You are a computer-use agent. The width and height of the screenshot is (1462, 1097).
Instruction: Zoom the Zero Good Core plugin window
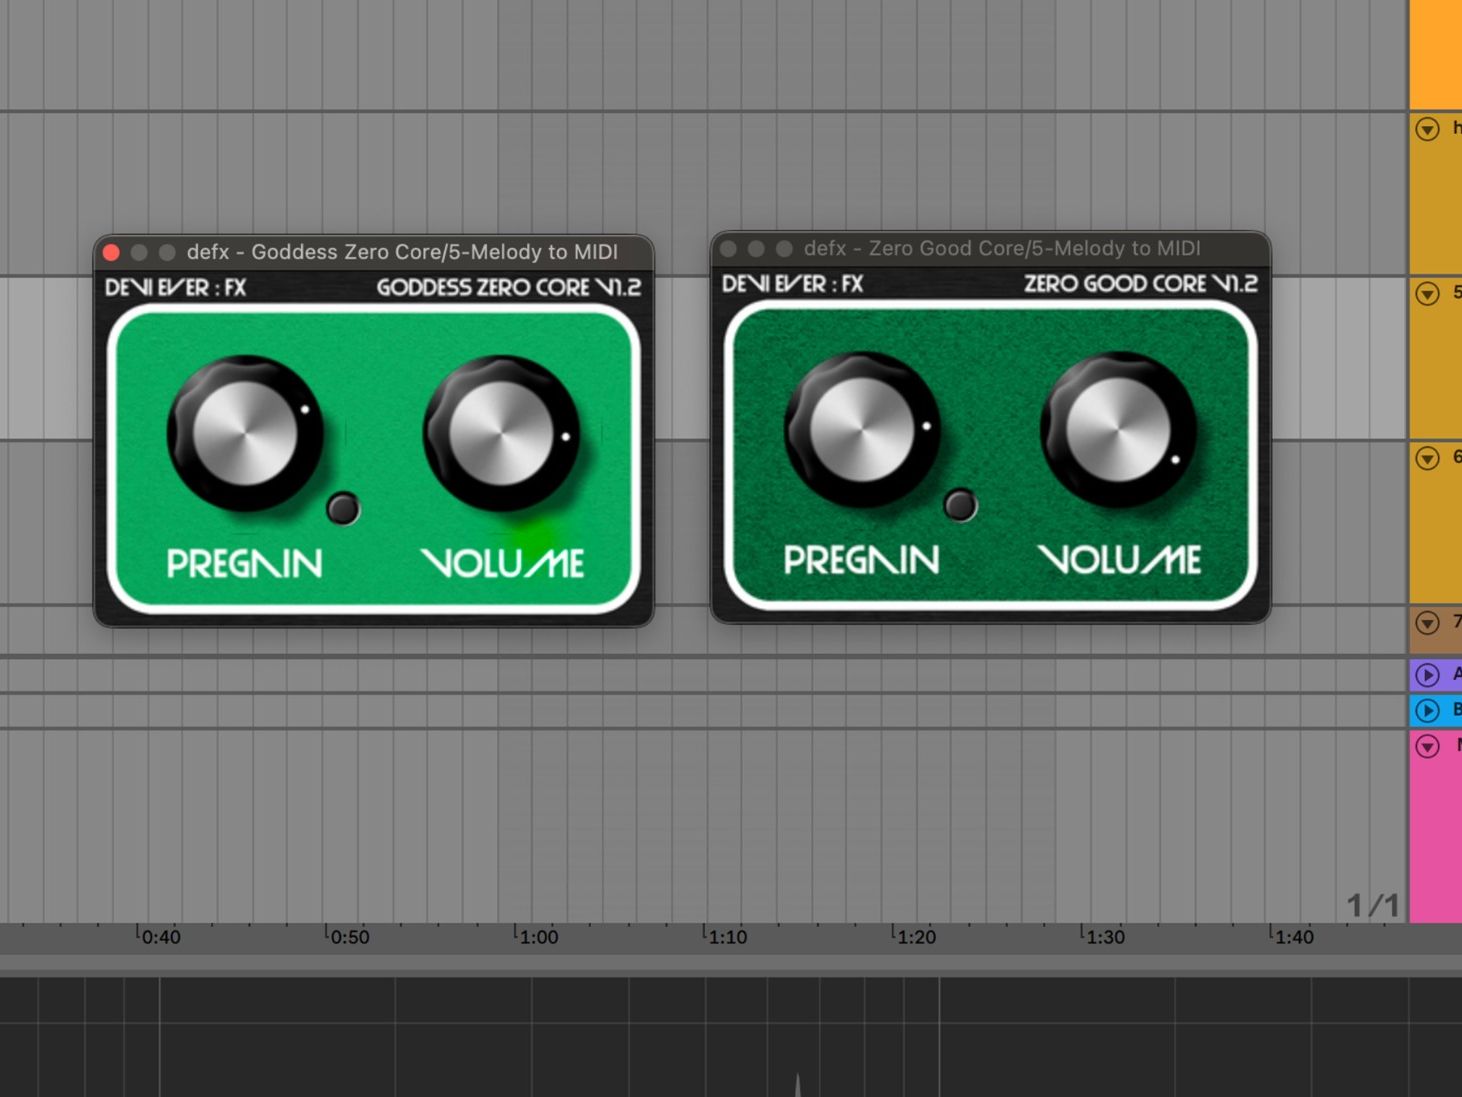[784, 248]
